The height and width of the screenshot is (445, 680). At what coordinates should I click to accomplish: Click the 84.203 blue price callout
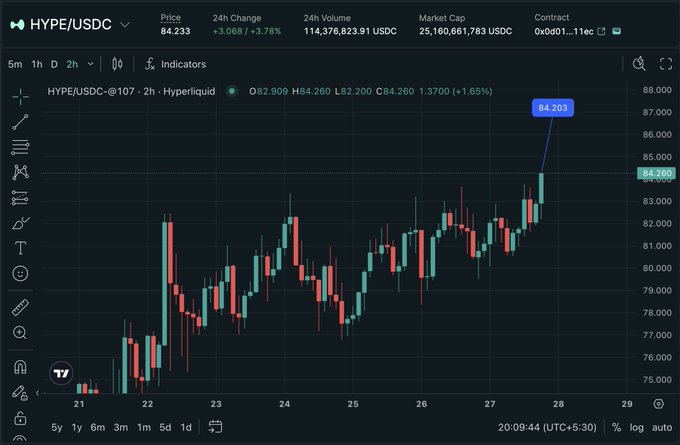pos(552,108)
